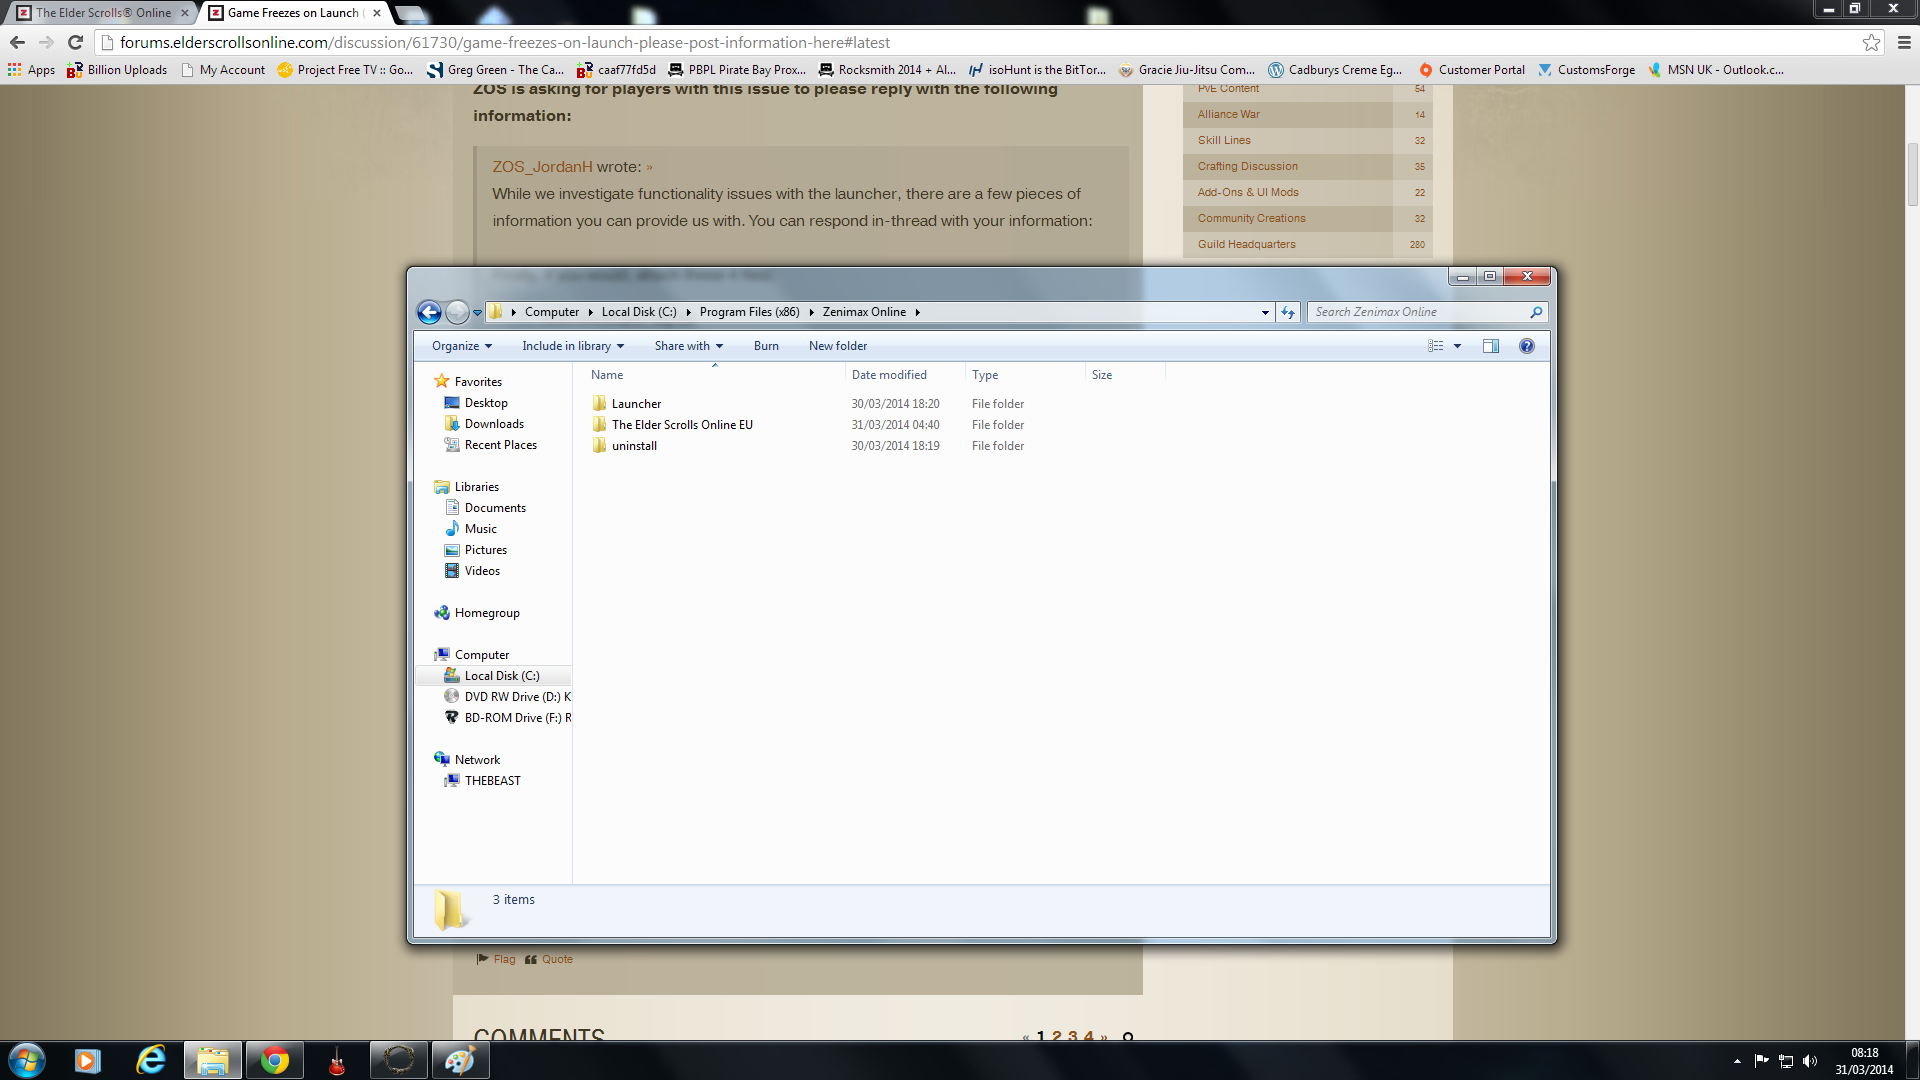Screen dimensions: 1920x1080
Task: Select BD-ROM Drive (F:)
Action: point(508,718)
